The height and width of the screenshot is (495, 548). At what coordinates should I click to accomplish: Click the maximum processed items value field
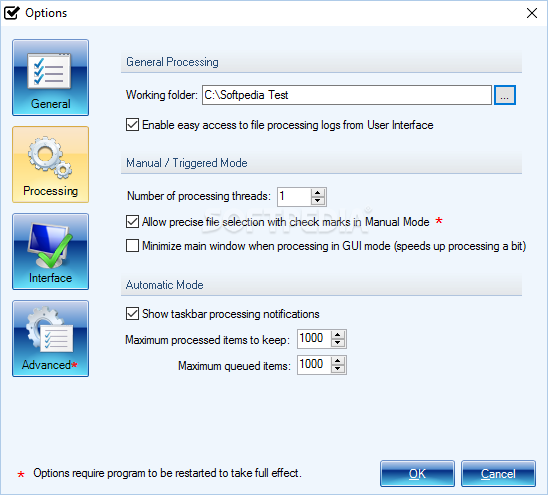314,339
